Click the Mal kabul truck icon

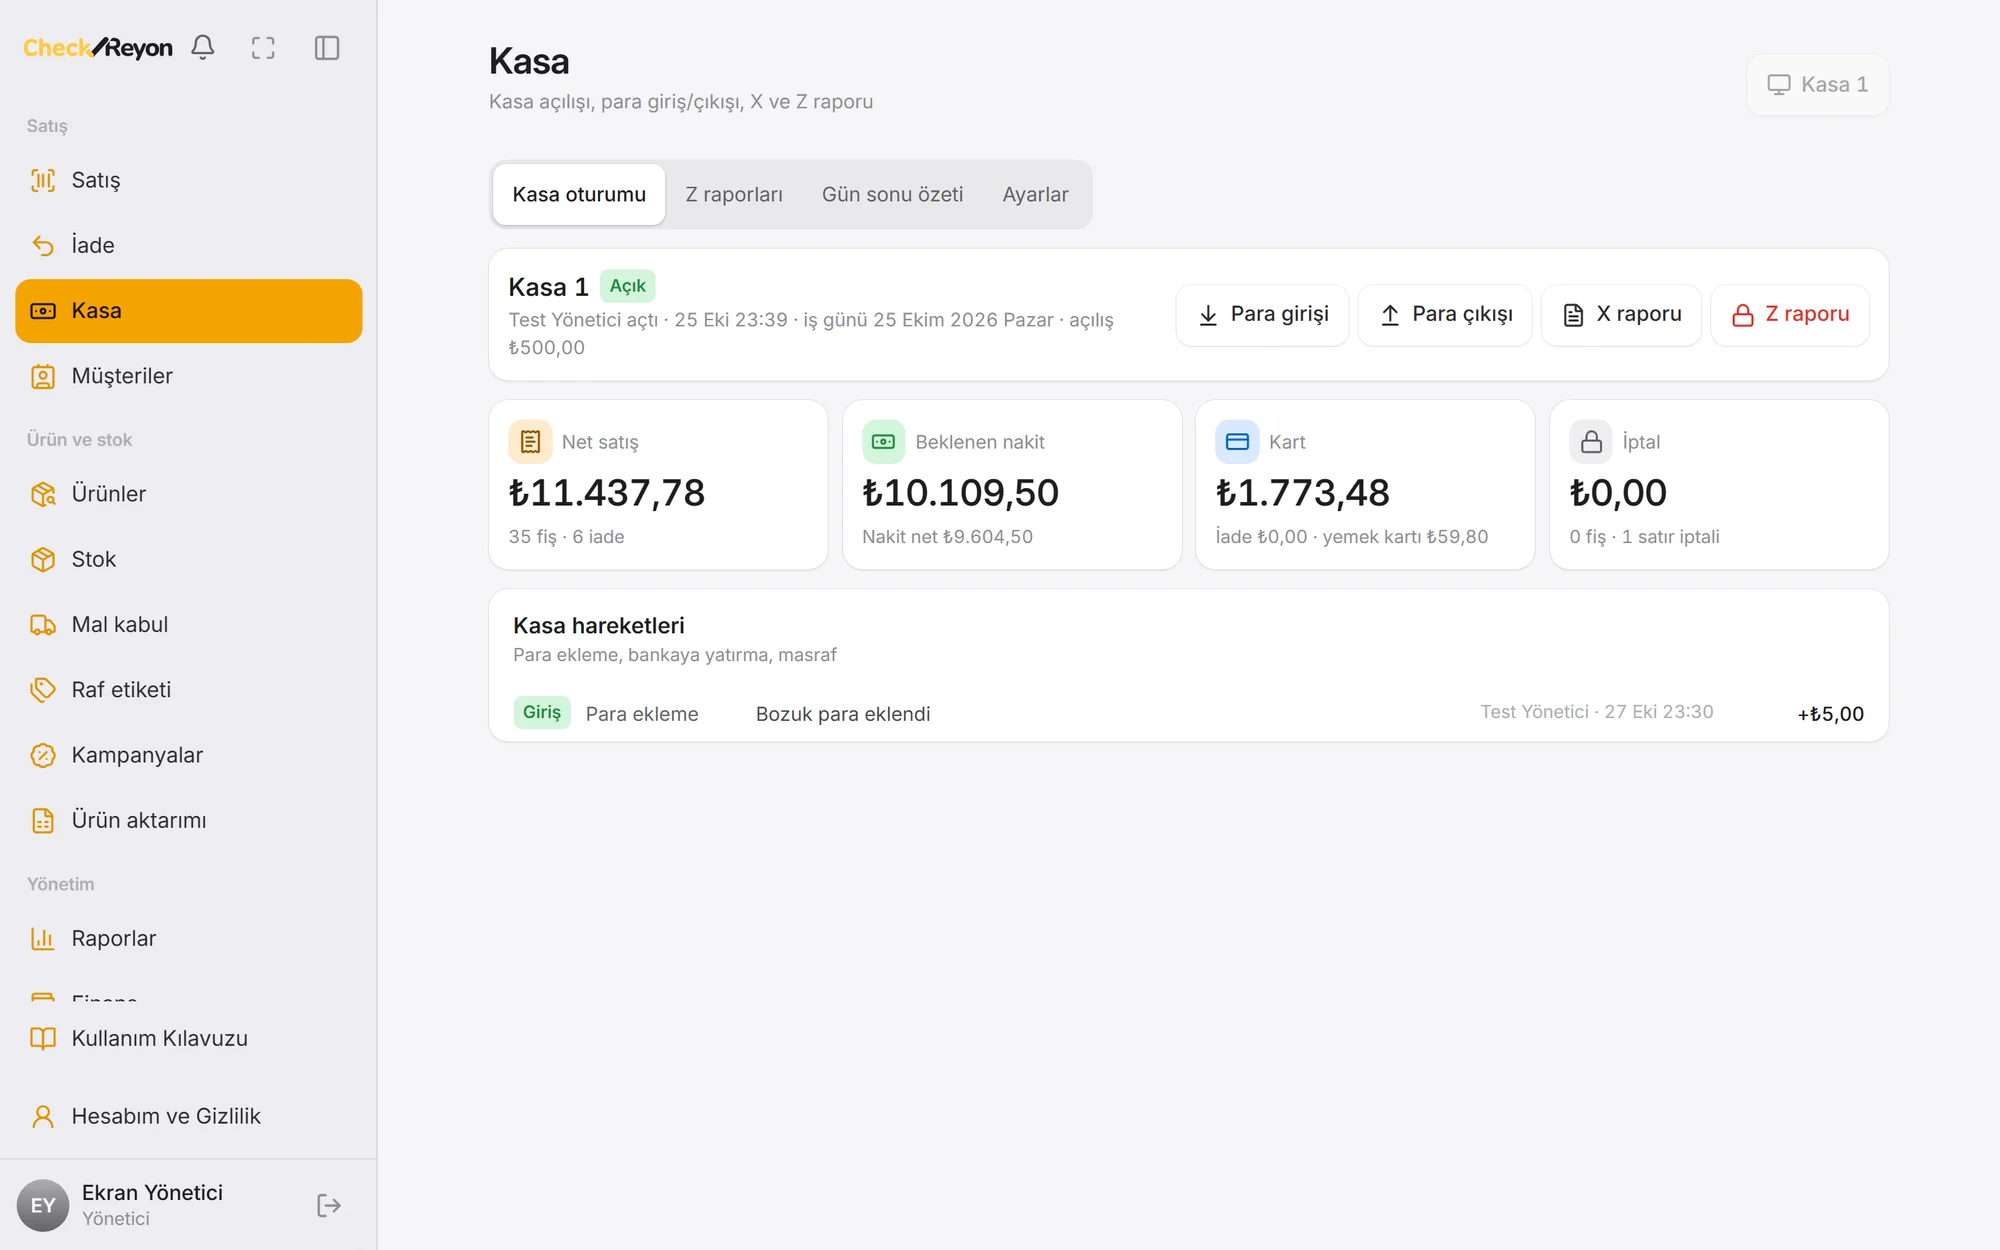coord(43,625)
